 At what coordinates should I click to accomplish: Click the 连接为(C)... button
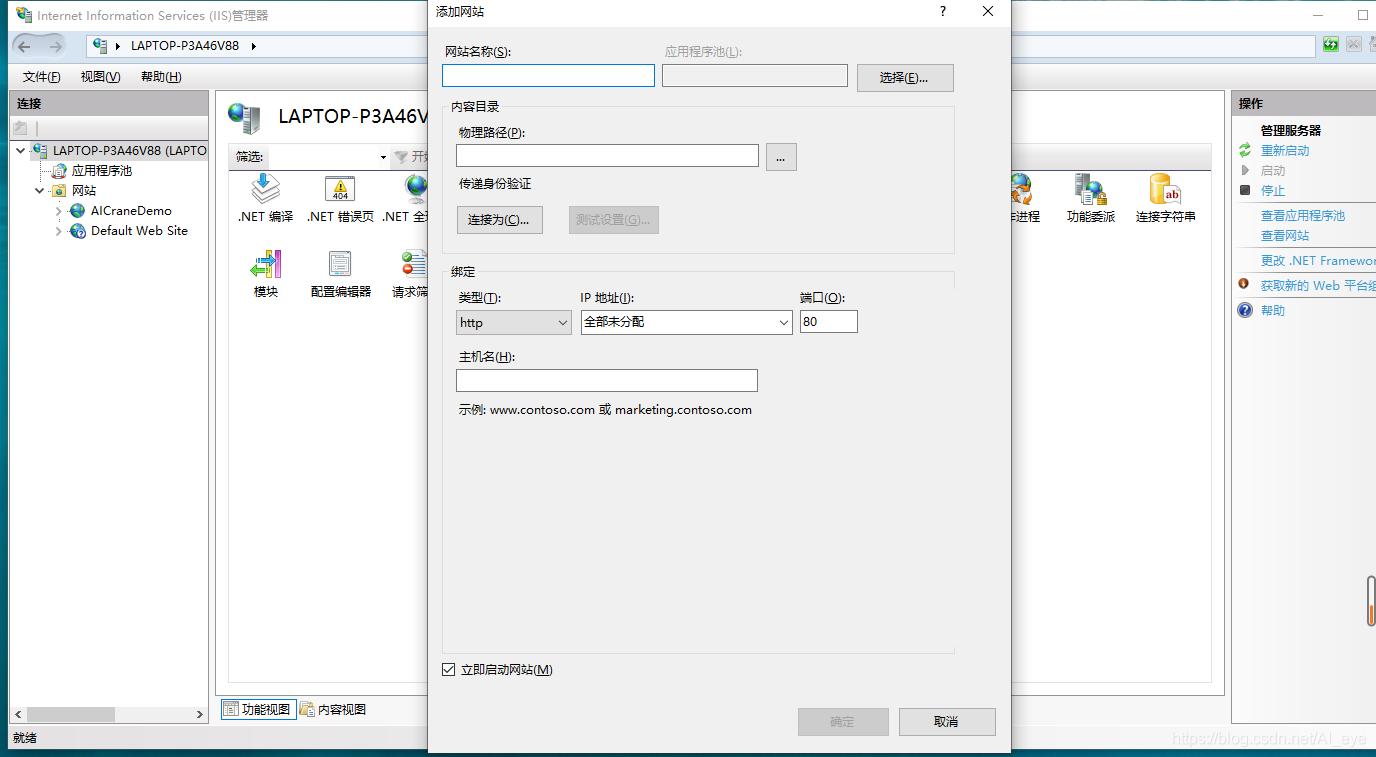pyautogui.click(x=499, y=220)
